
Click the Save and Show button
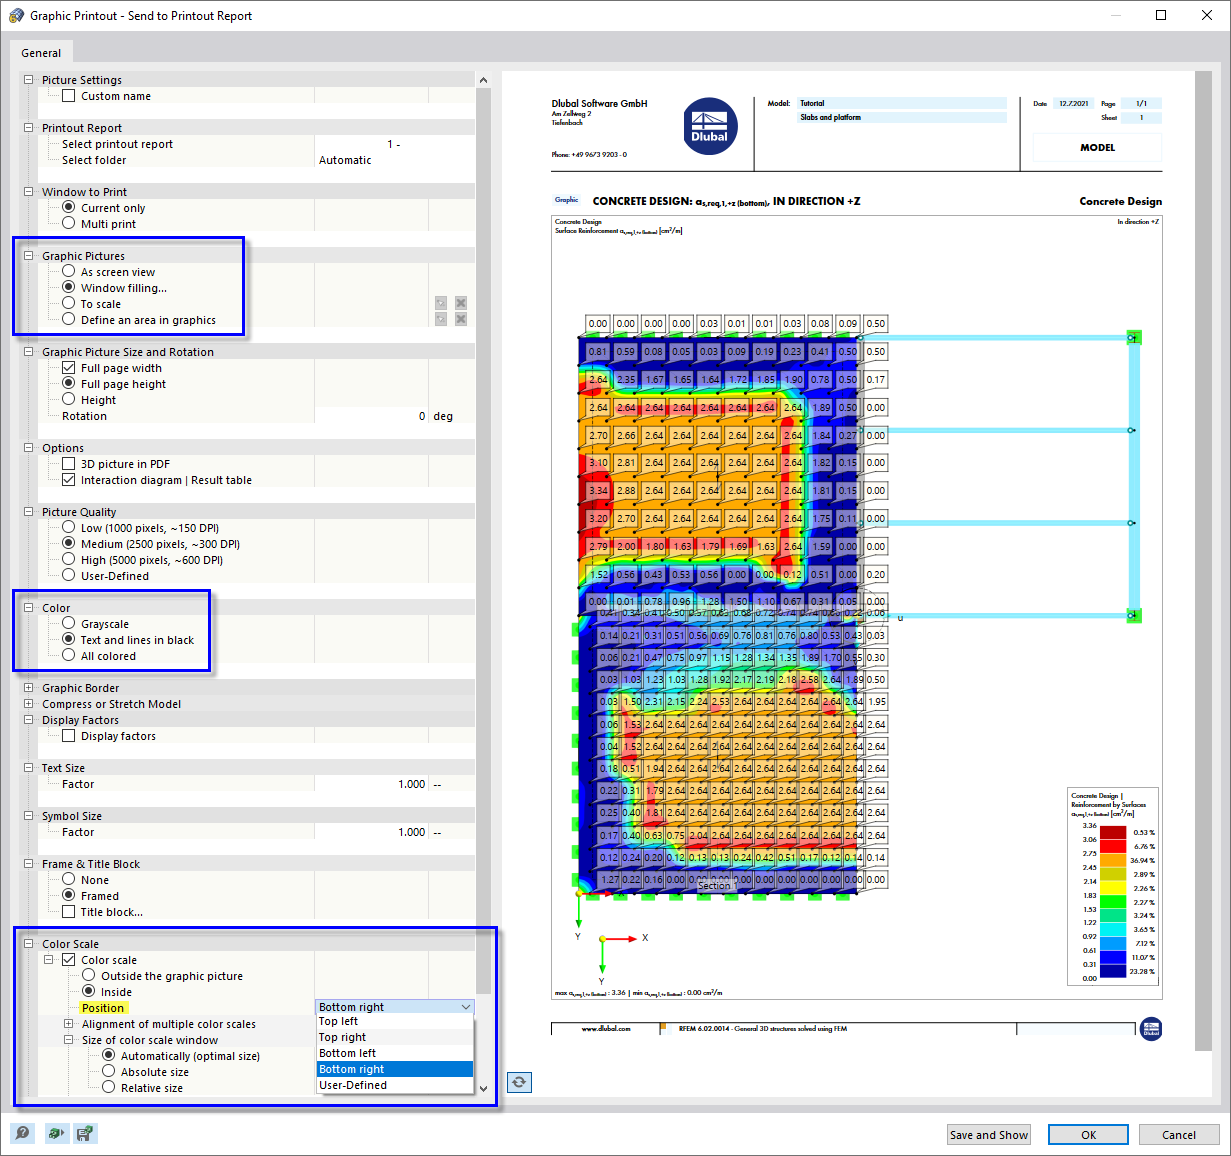988,1134
